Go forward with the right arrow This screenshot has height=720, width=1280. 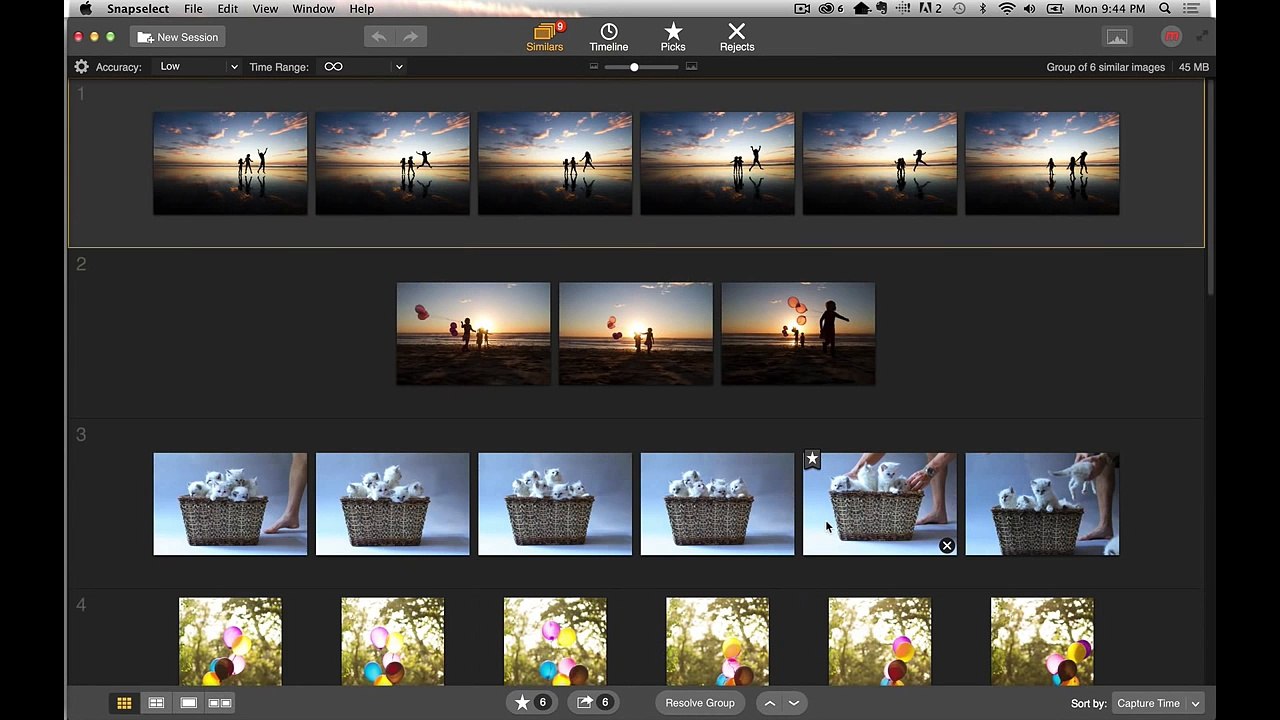[410, 37]
